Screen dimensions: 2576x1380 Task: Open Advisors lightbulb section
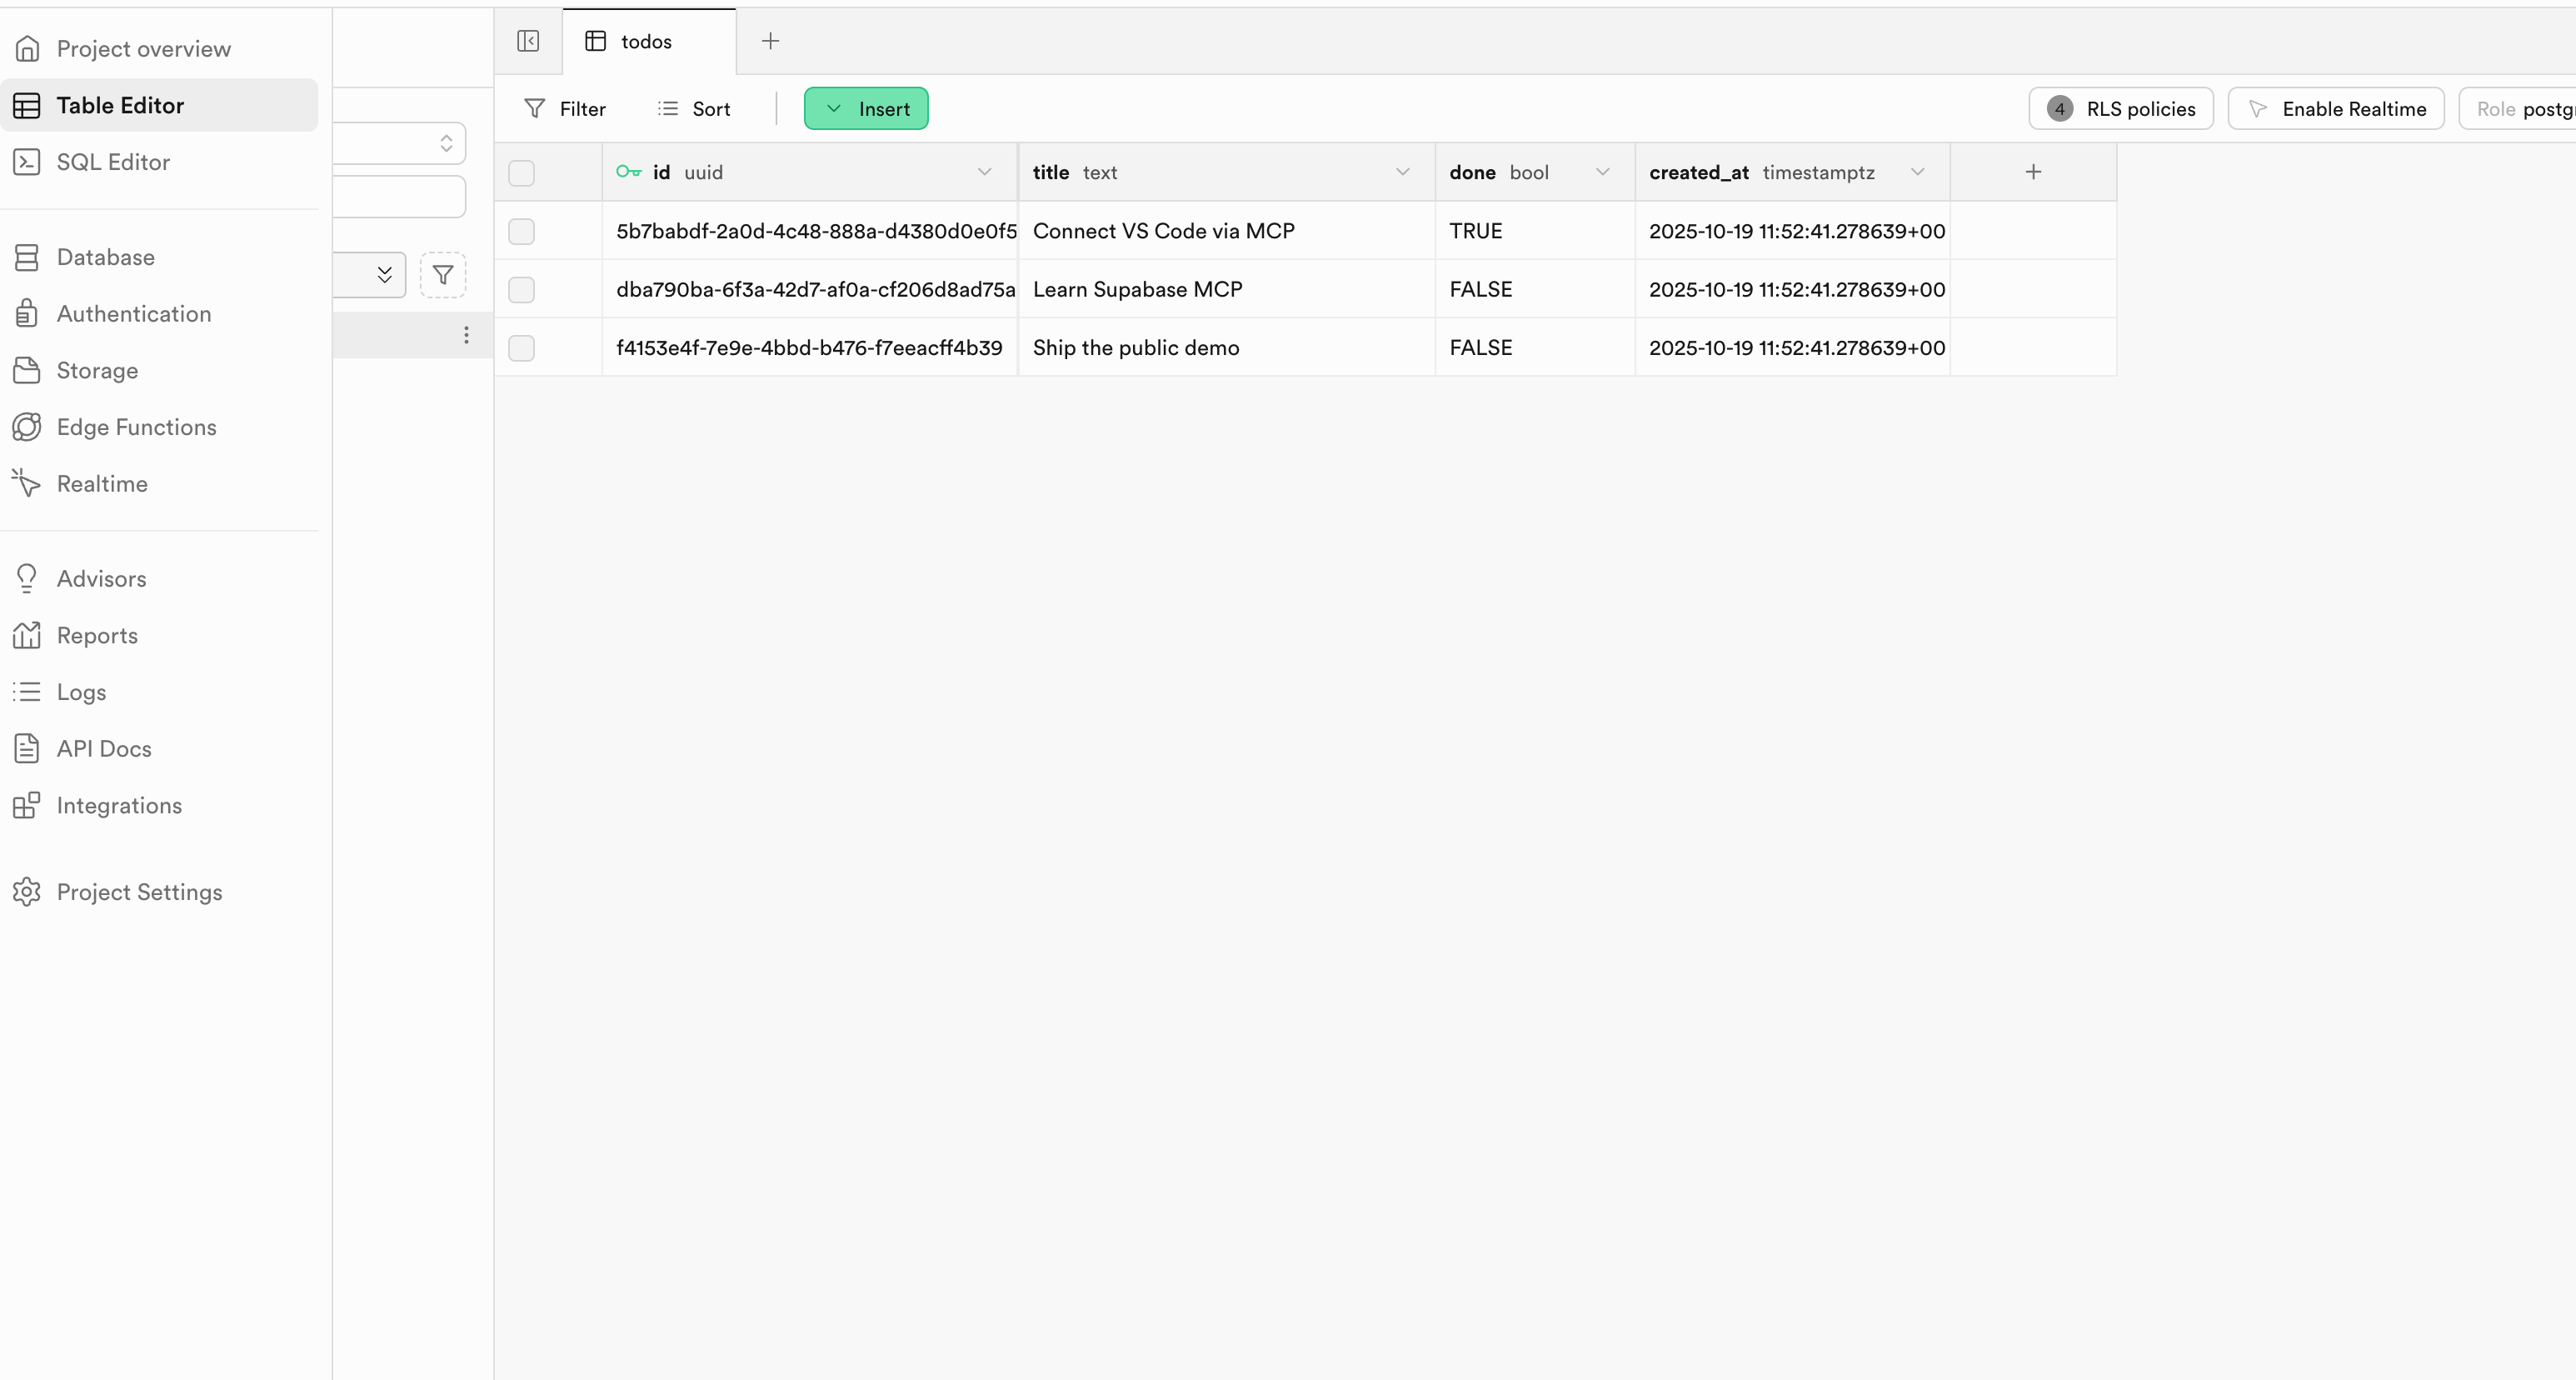pos(101,579)
